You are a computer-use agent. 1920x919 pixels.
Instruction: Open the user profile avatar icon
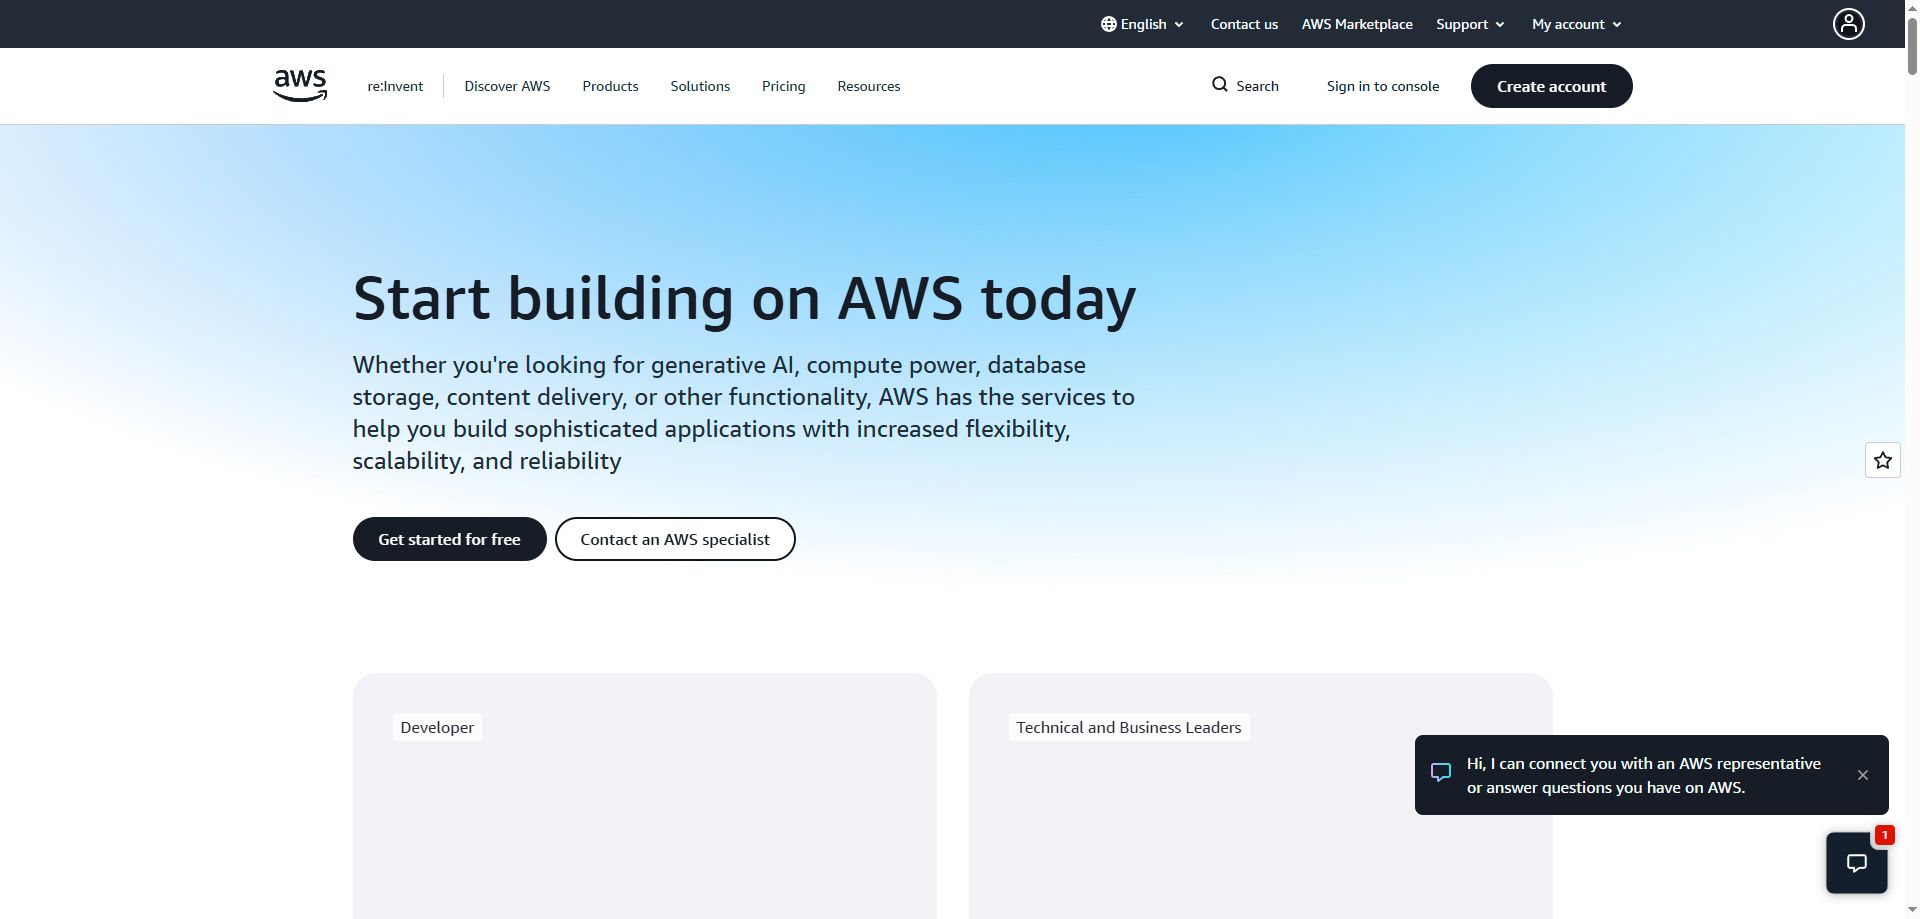tap(1848, 24)
